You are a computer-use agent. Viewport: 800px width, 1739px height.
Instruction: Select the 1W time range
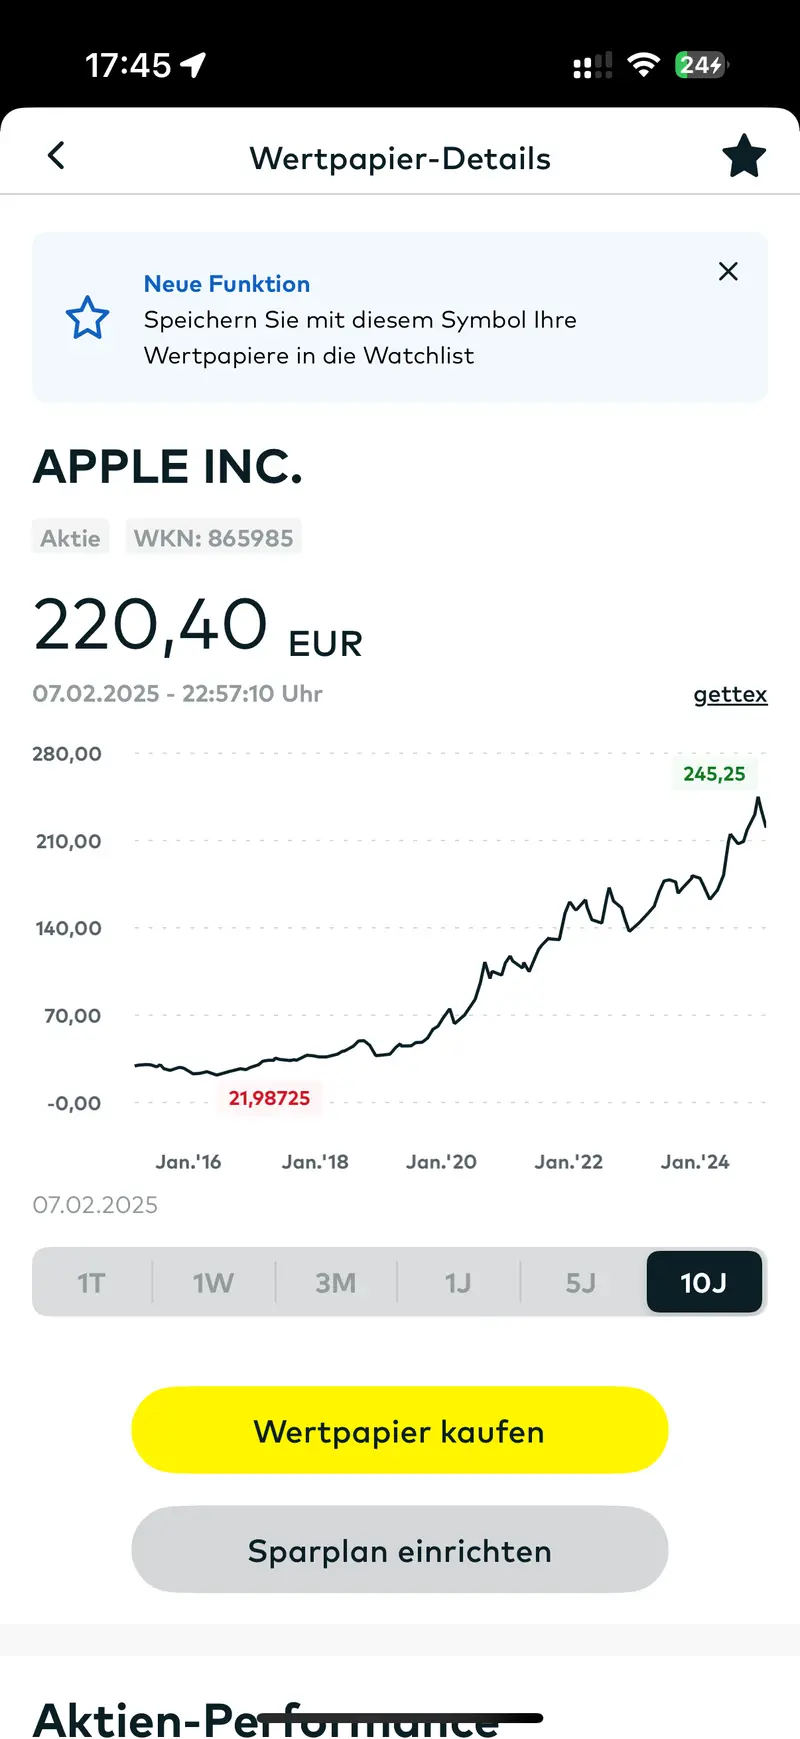click(x=213, y=1282)
